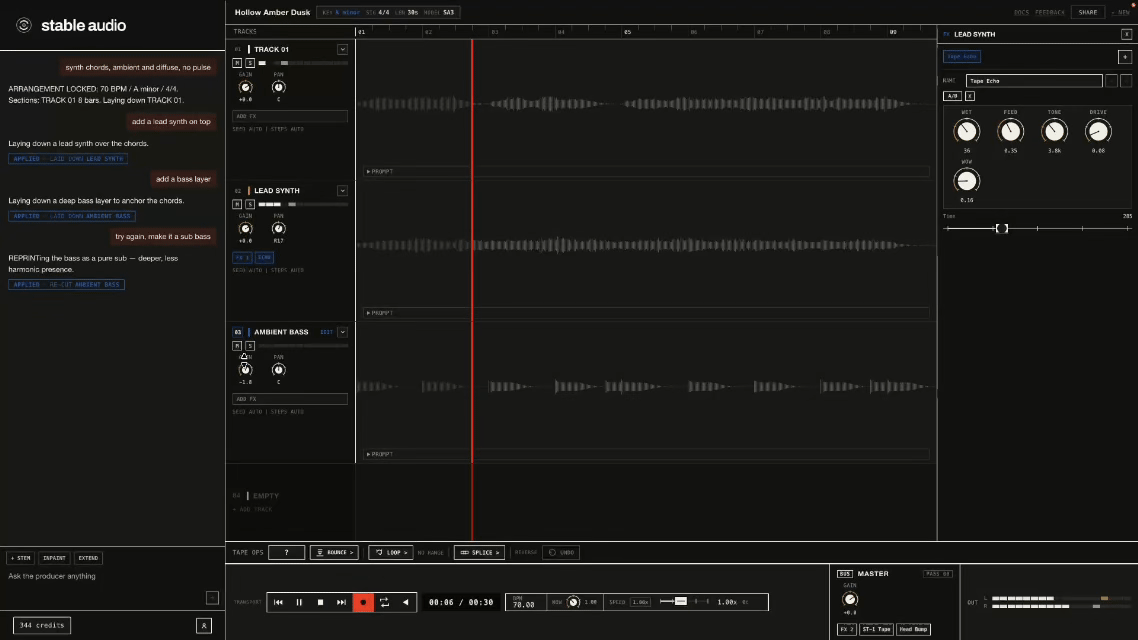Image resolution: width=1138 pixels, height=640 pixels.
Task: Click the red record button
Action: 363,602
